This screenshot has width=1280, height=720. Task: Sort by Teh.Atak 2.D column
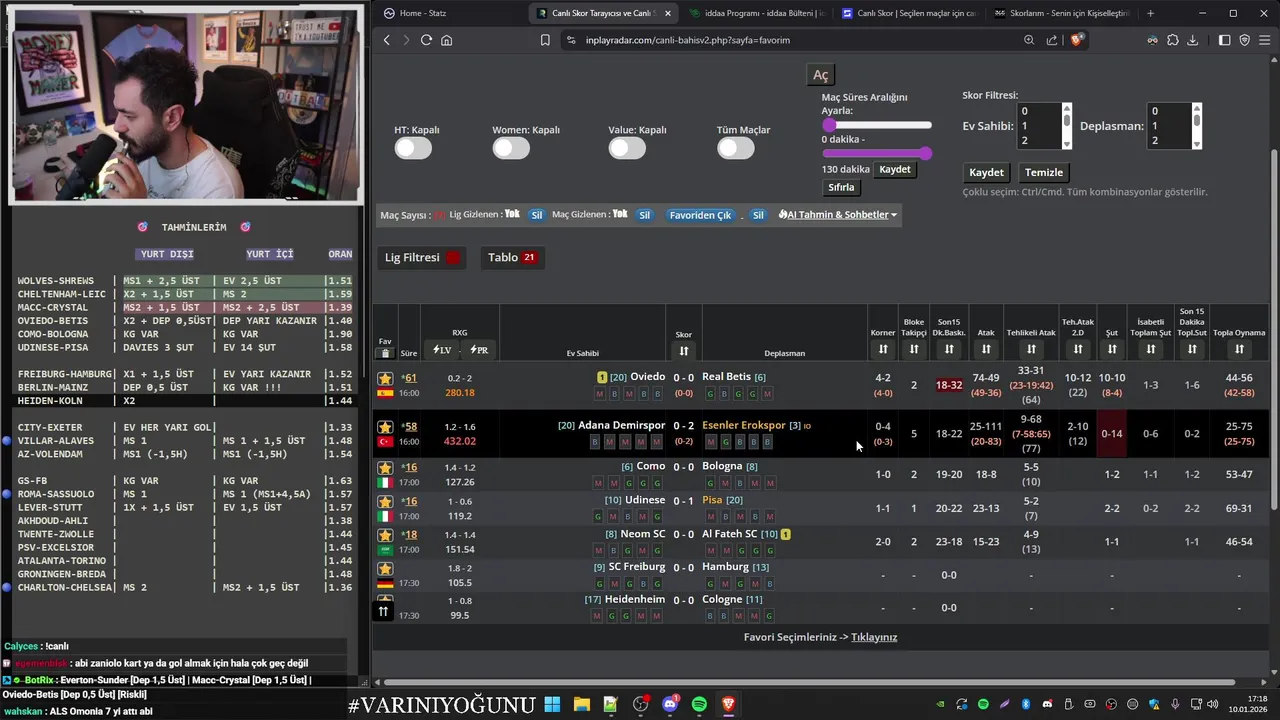(1078, 349)
